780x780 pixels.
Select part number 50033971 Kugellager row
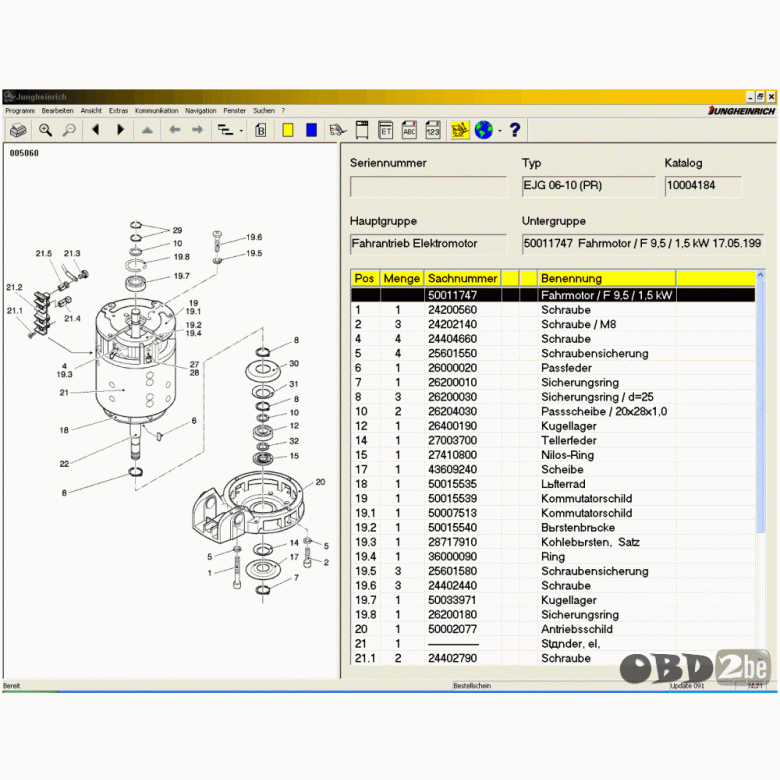pyautogui.click(x=553, y=600)
